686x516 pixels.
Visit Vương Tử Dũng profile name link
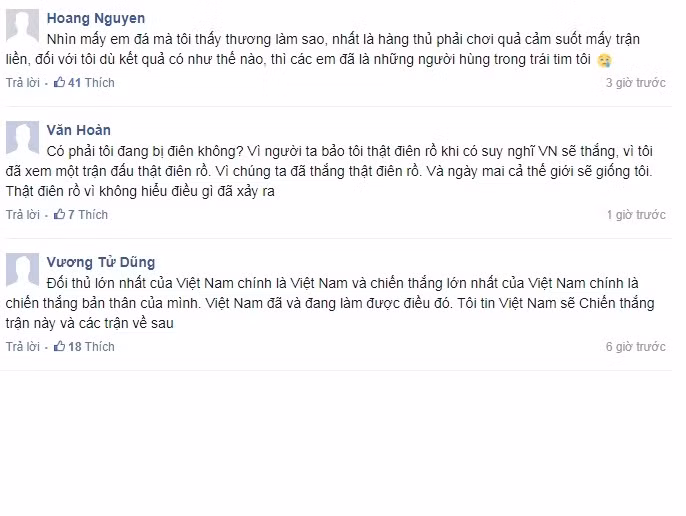[101, 262]
